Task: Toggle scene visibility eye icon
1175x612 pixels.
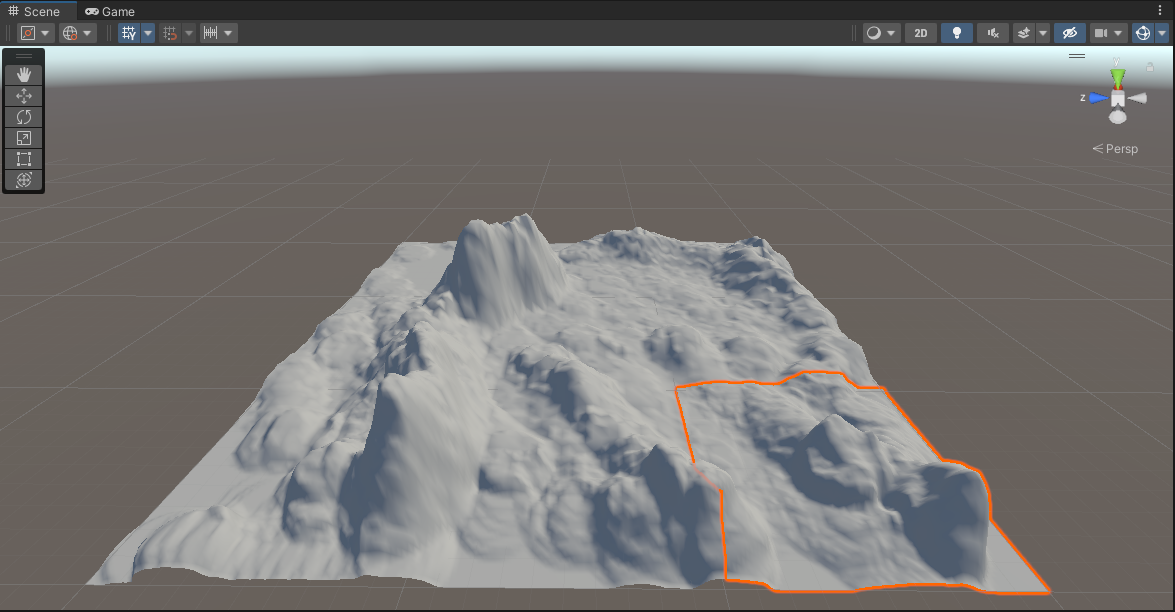Action: pos(1070,33)
